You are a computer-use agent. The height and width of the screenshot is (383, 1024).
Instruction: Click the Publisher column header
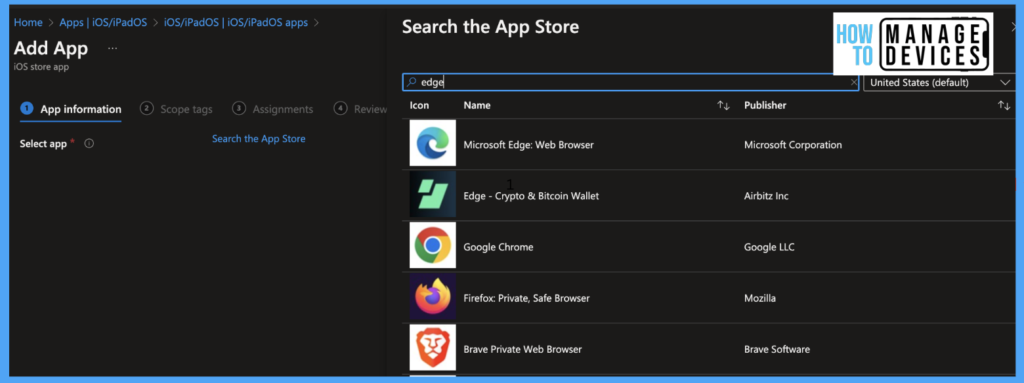click(765, 105)
